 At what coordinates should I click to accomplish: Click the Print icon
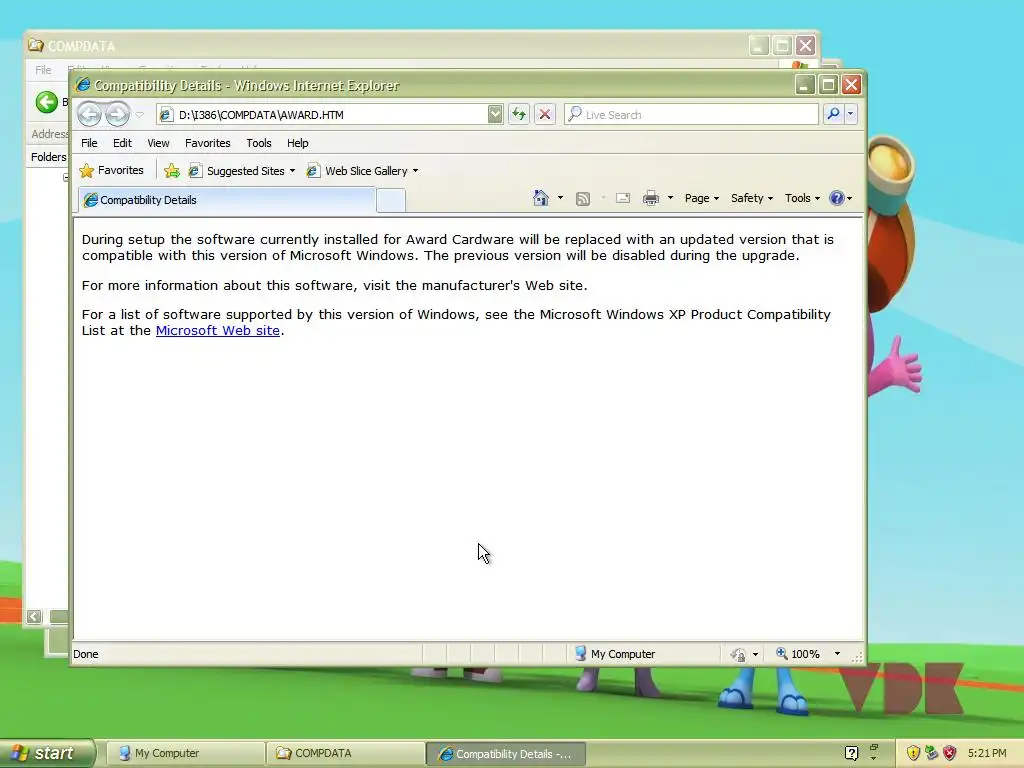click(651, 198)
